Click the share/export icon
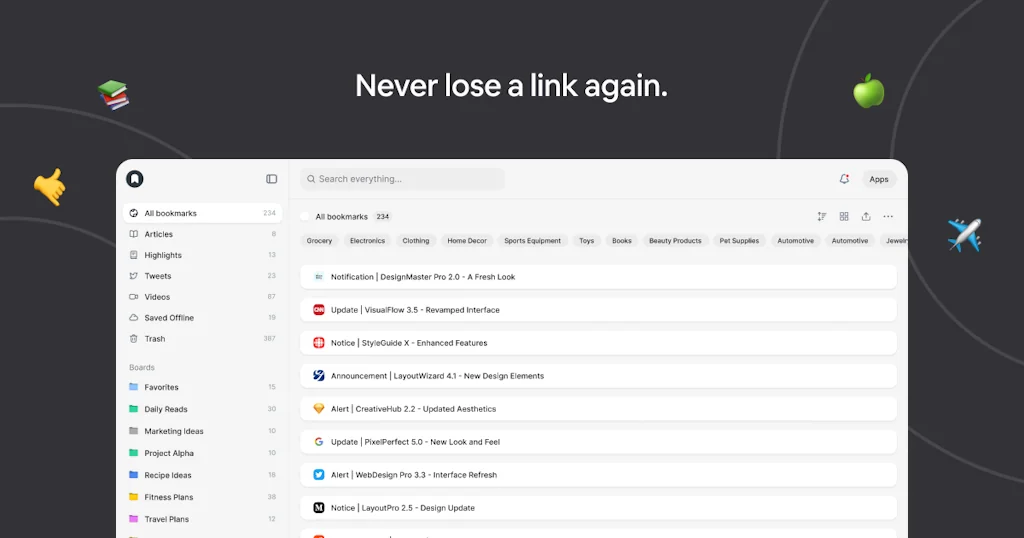The width and height of the screenshot is (1024, 538). coord(866,216)
